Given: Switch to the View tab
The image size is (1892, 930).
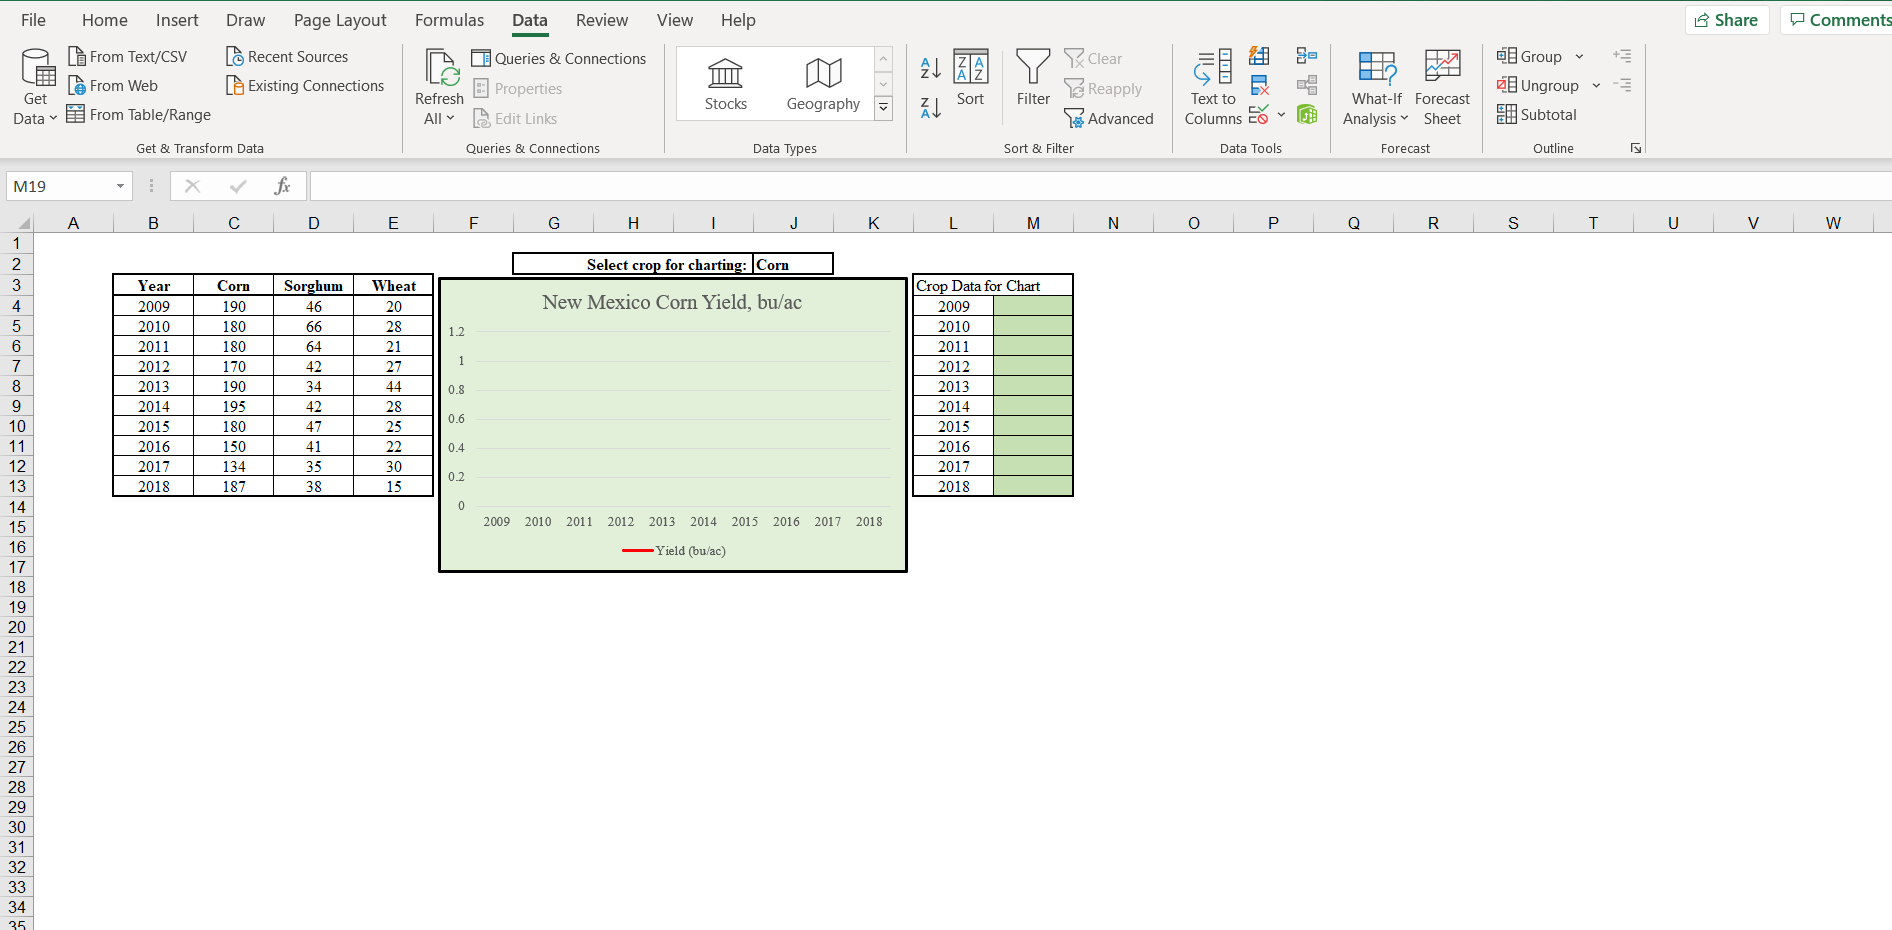Looking at the screenshot, I should pos(675,20).
